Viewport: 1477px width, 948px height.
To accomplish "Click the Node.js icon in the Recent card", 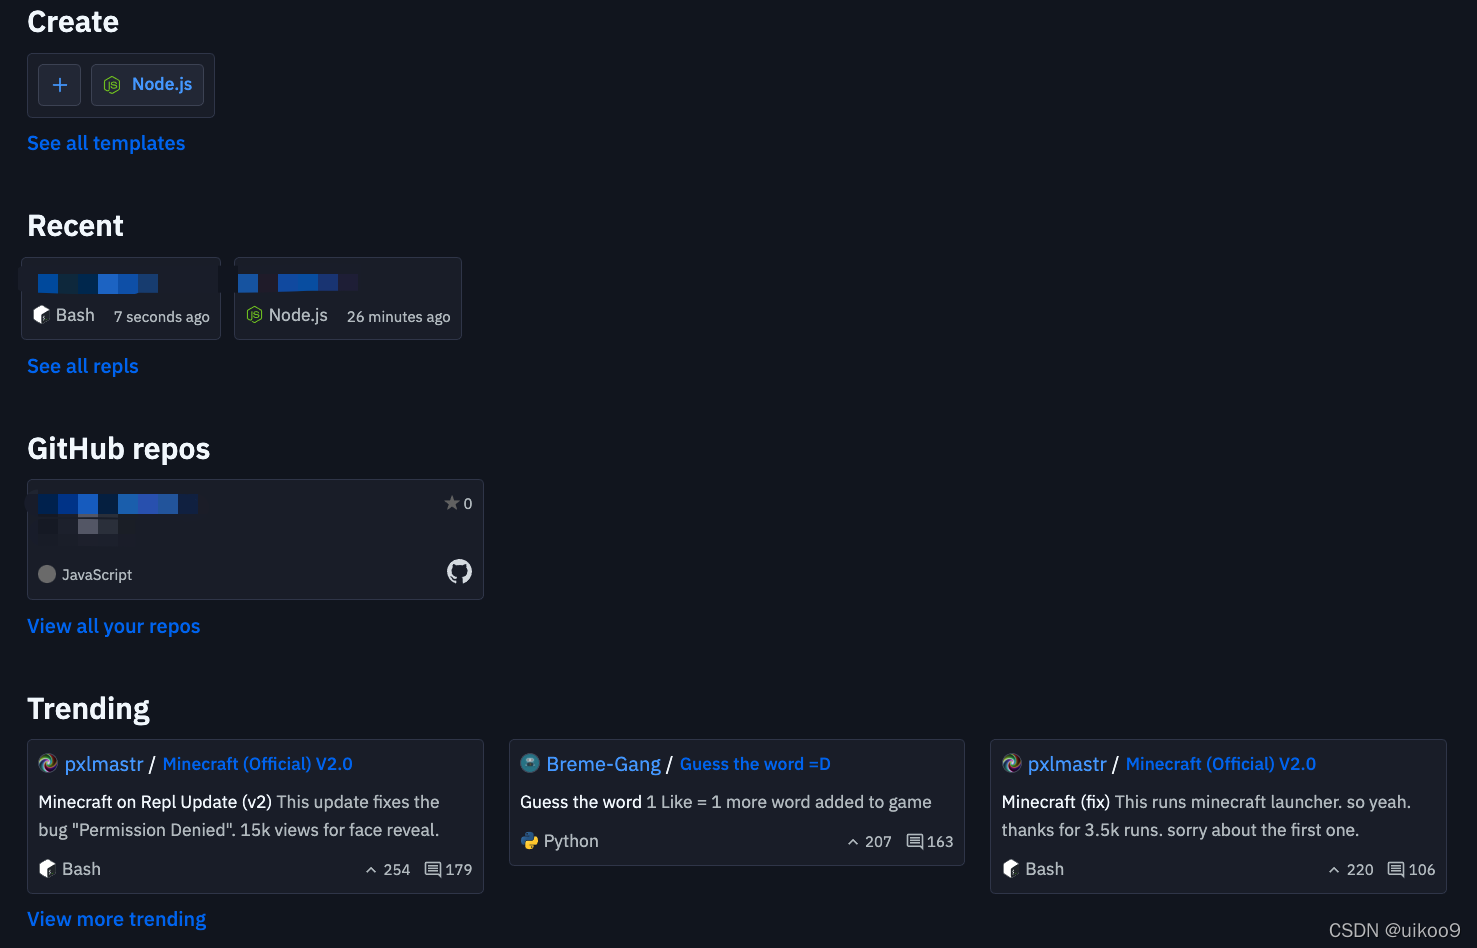I will [x=254, y=315].
